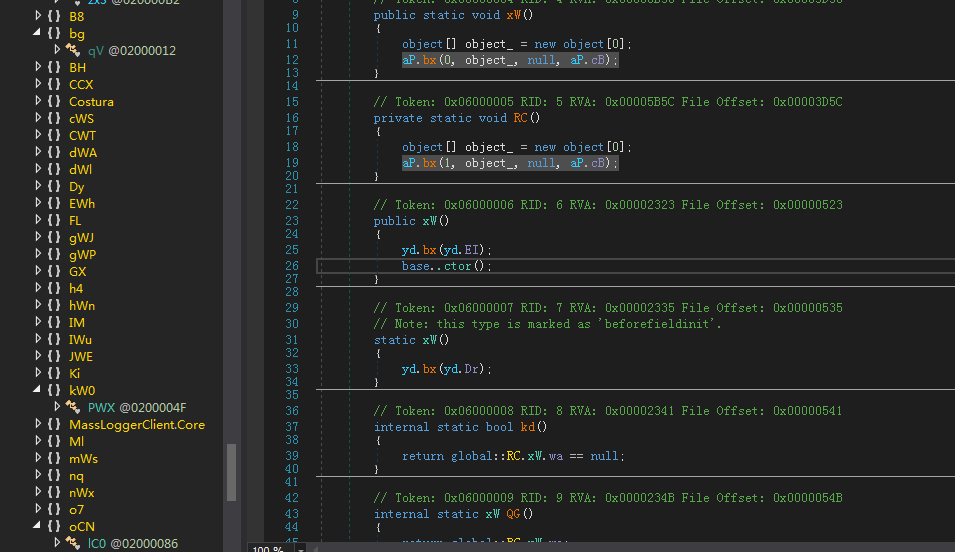
Task: Click the namespace icon next to JWE
Action: coord(54,357)
